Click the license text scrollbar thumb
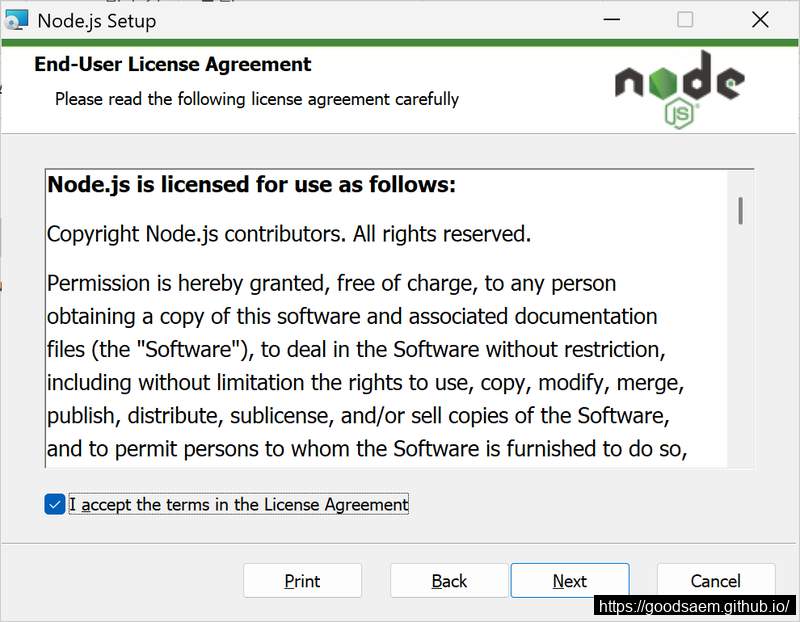800x622 pixels. click(x=740, y=210)
